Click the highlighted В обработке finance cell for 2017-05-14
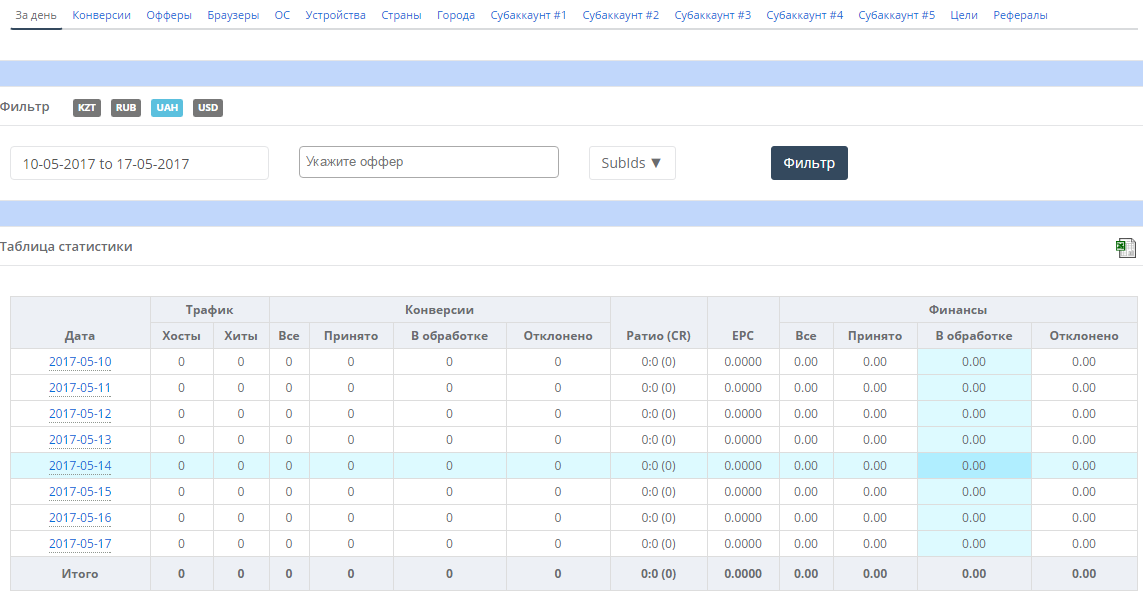 coord(974,465)
